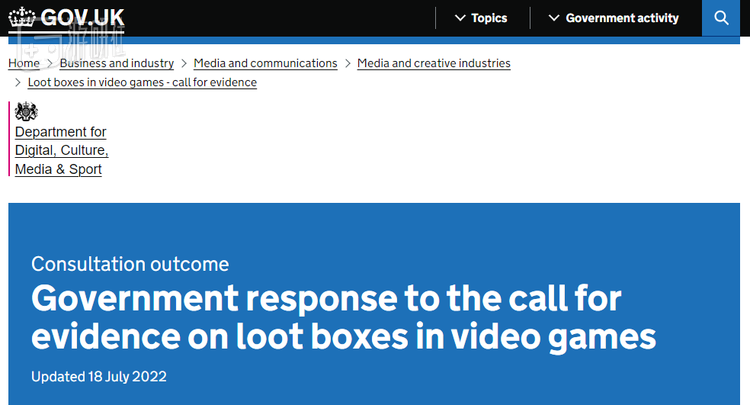The width and height of the screenshot is (750, 405).
Task: Click the royal coat of arms crest
Action: tap(26, 111)
